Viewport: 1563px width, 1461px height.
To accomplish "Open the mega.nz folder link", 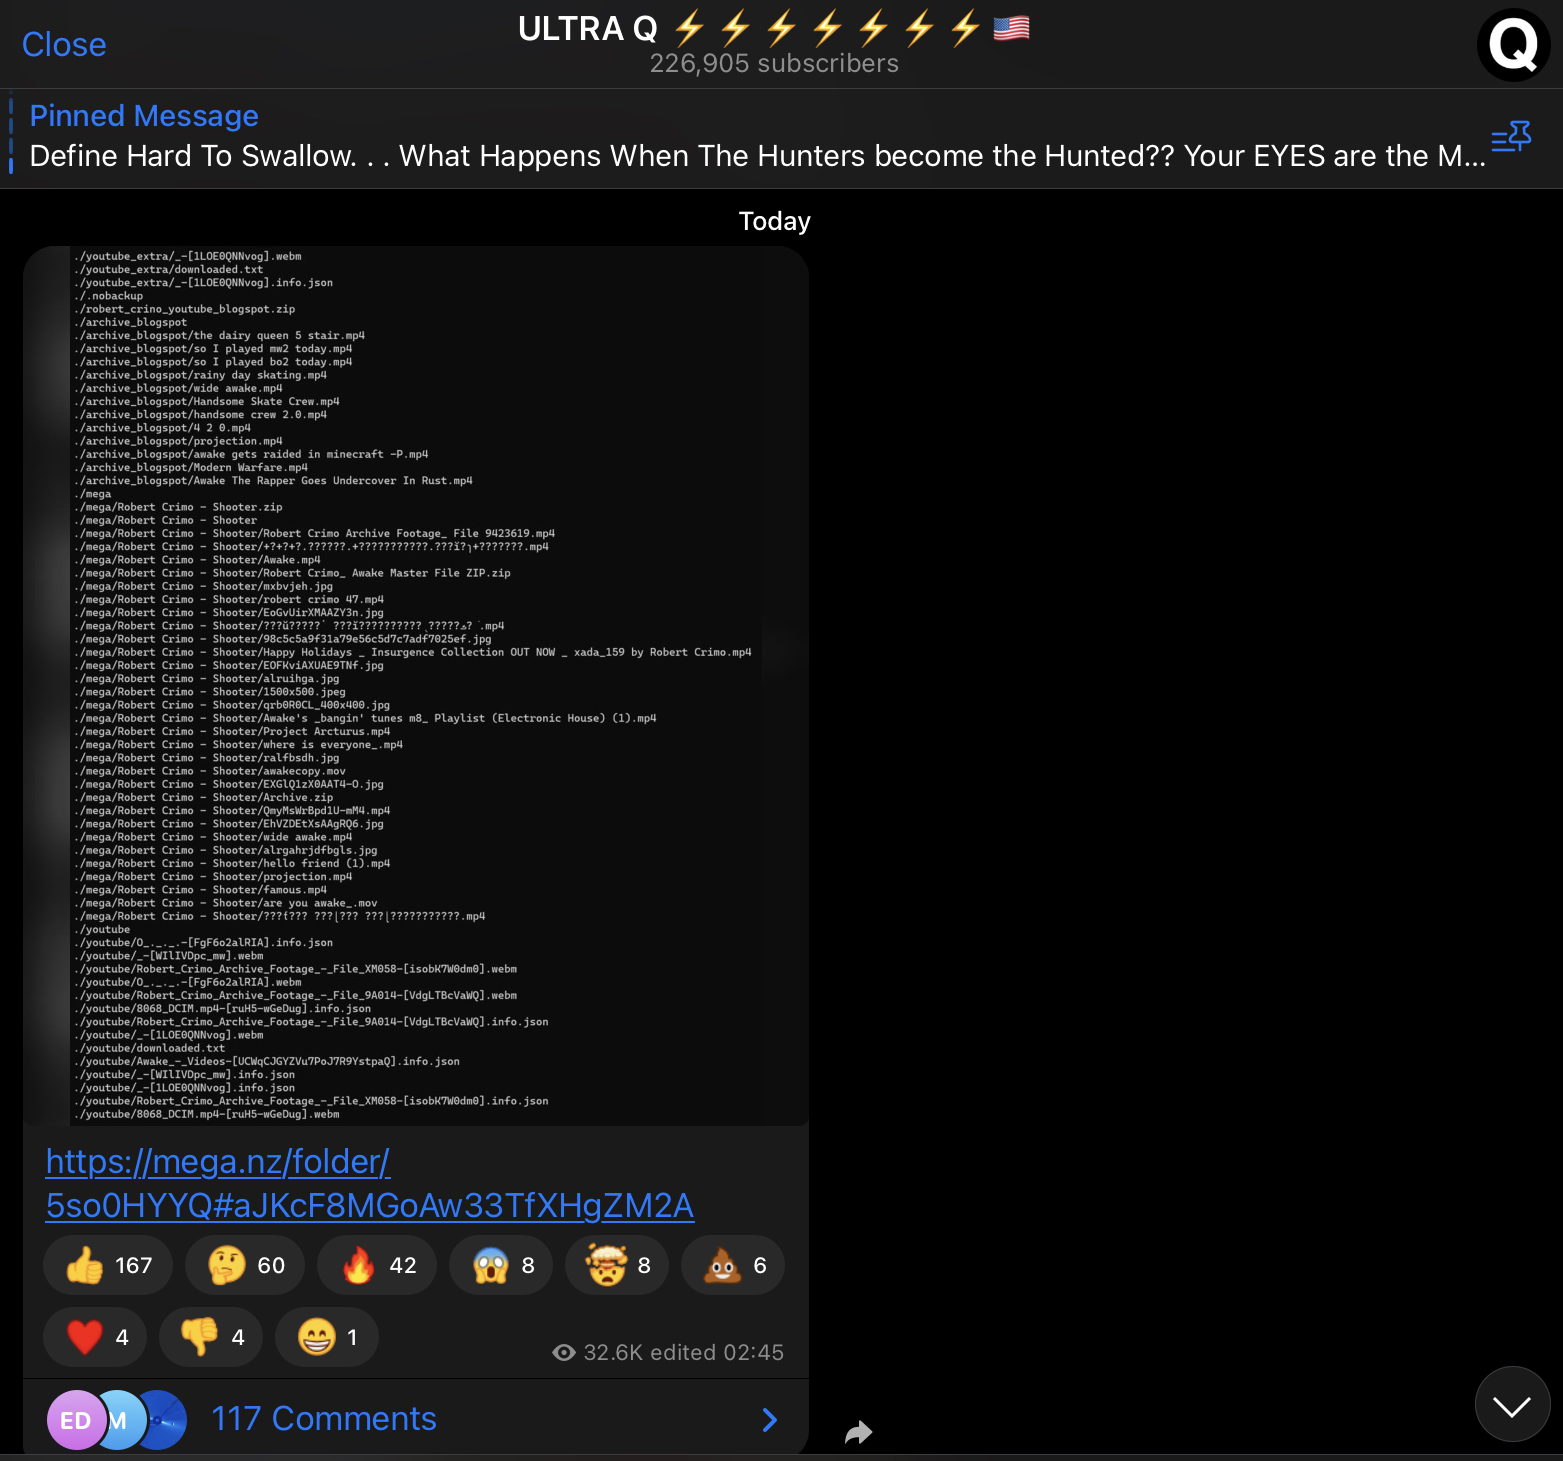I will tap(370, 1183).
